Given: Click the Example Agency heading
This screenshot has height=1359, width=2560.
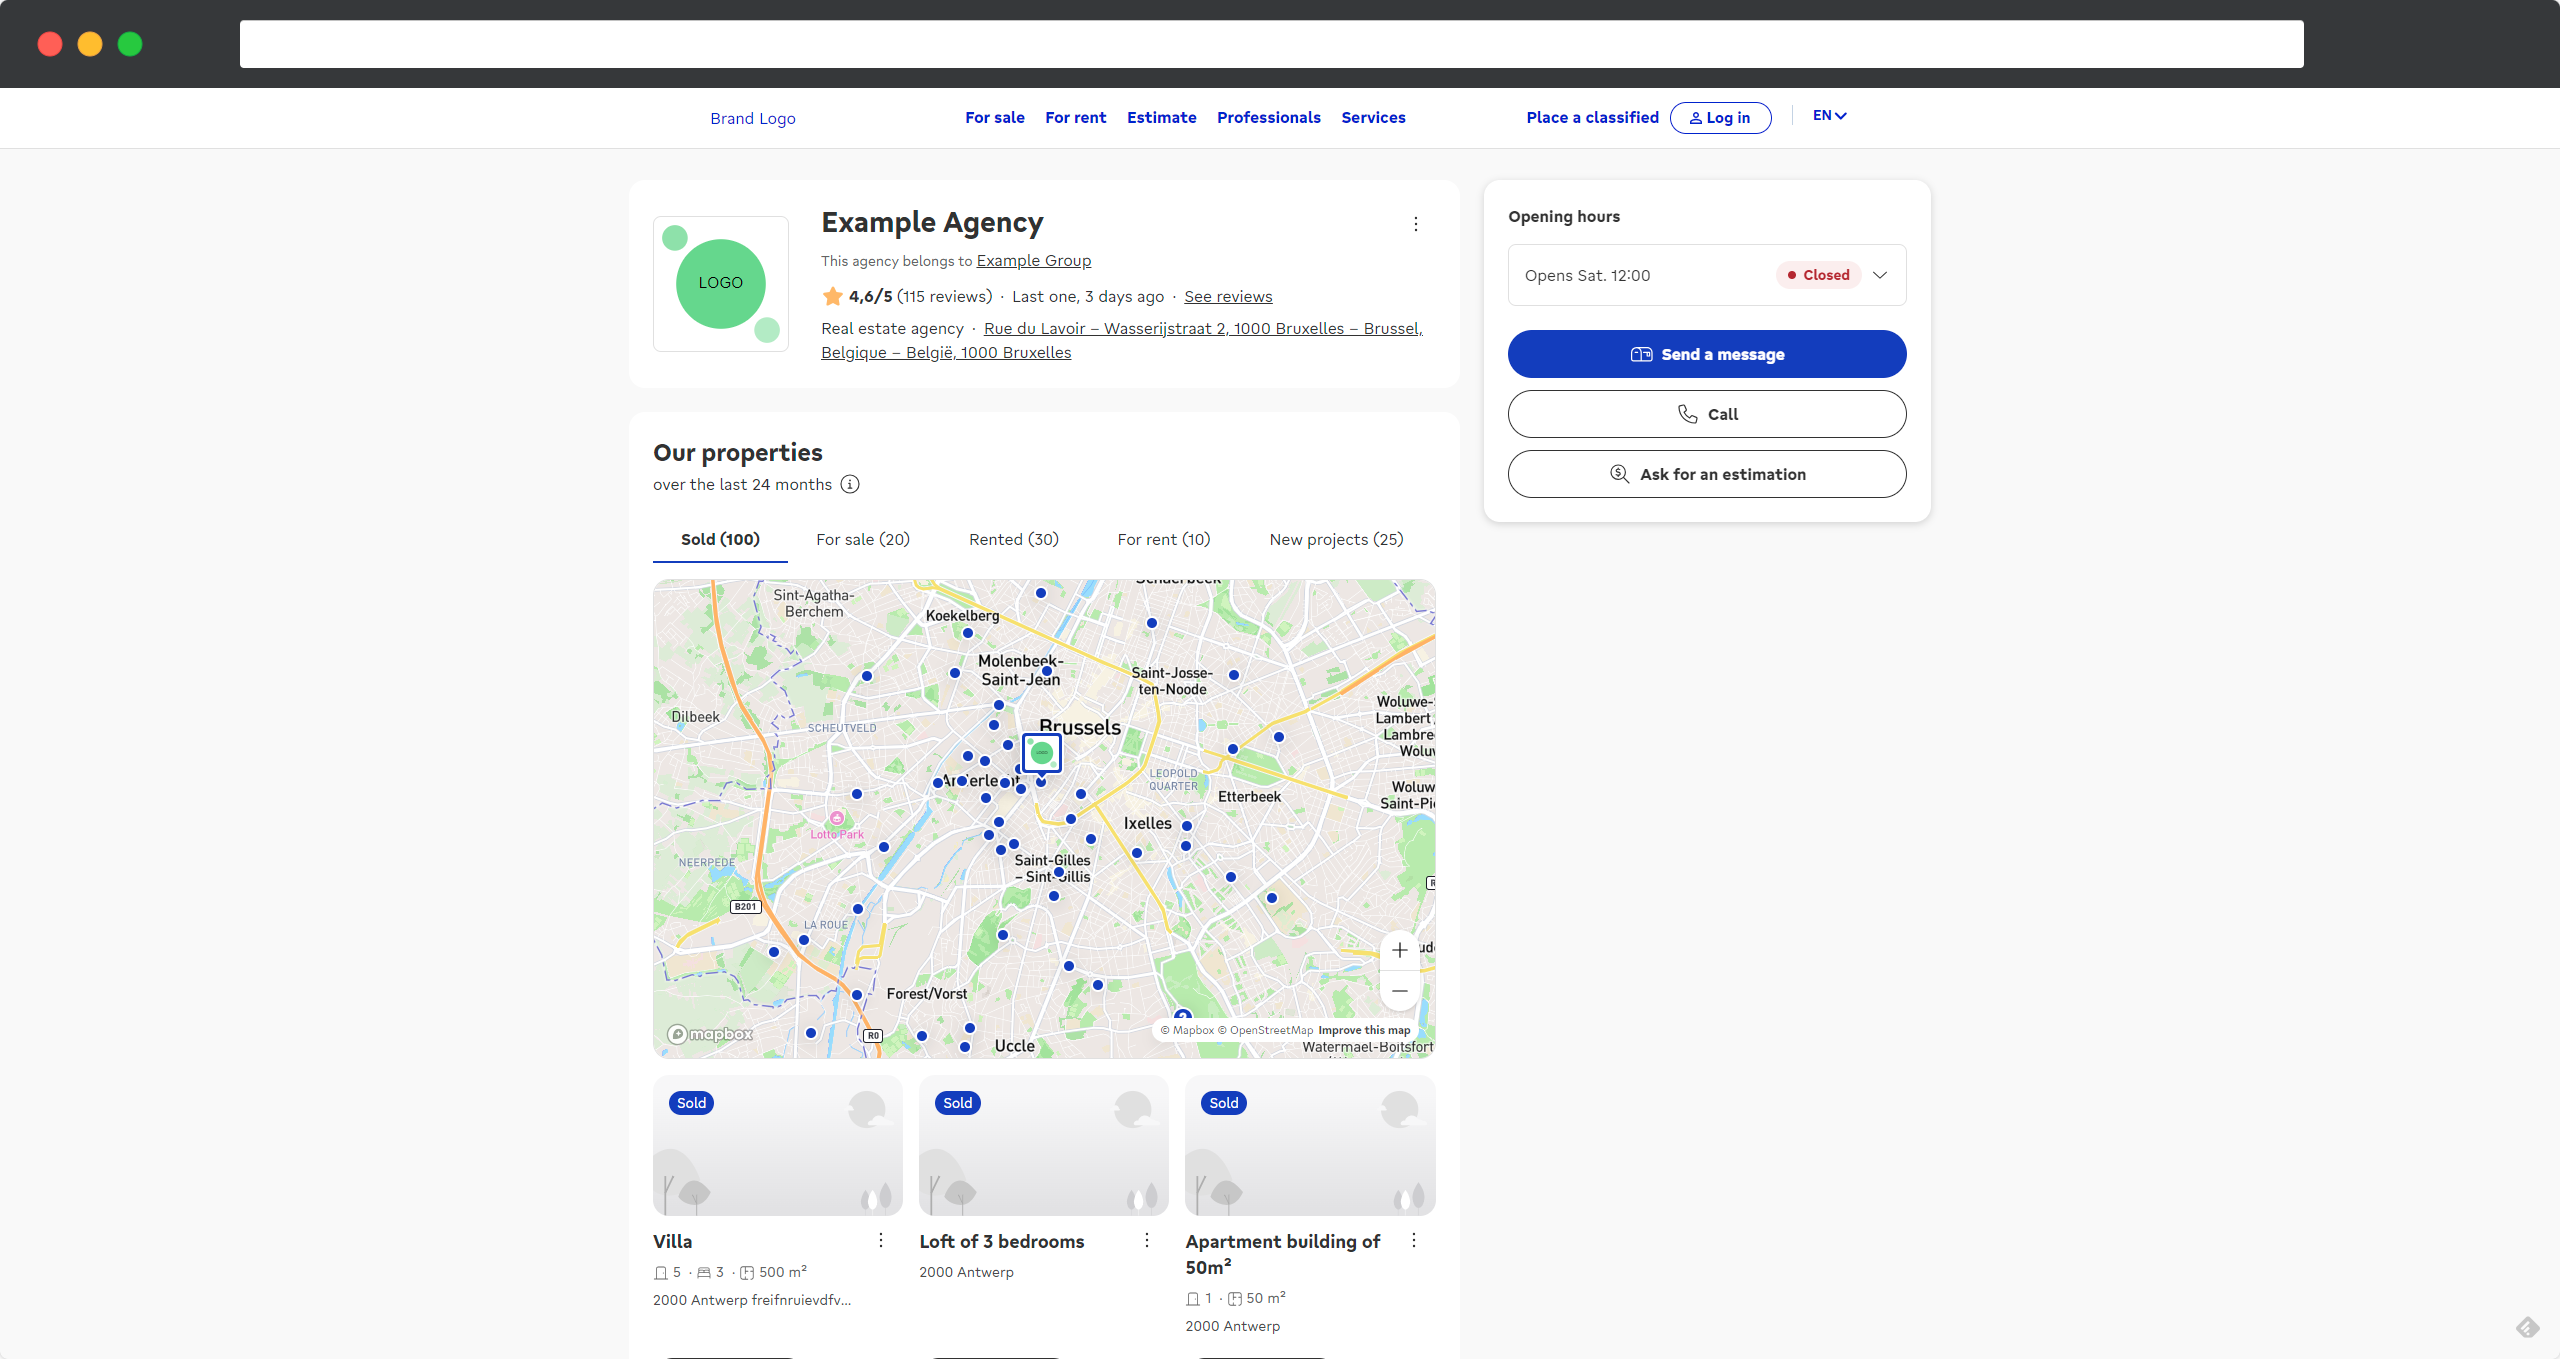Looking at the screenshot, I should pos(932,222).
